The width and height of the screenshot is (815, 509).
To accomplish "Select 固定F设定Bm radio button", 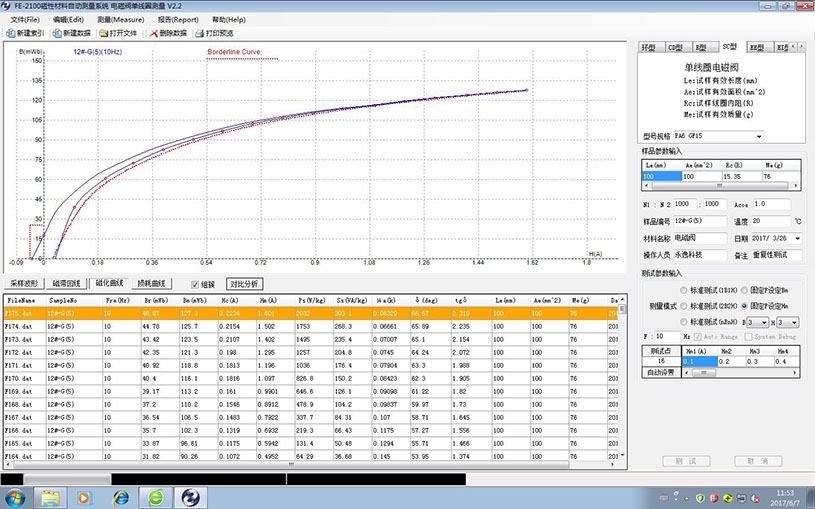I will click(744, 290).
